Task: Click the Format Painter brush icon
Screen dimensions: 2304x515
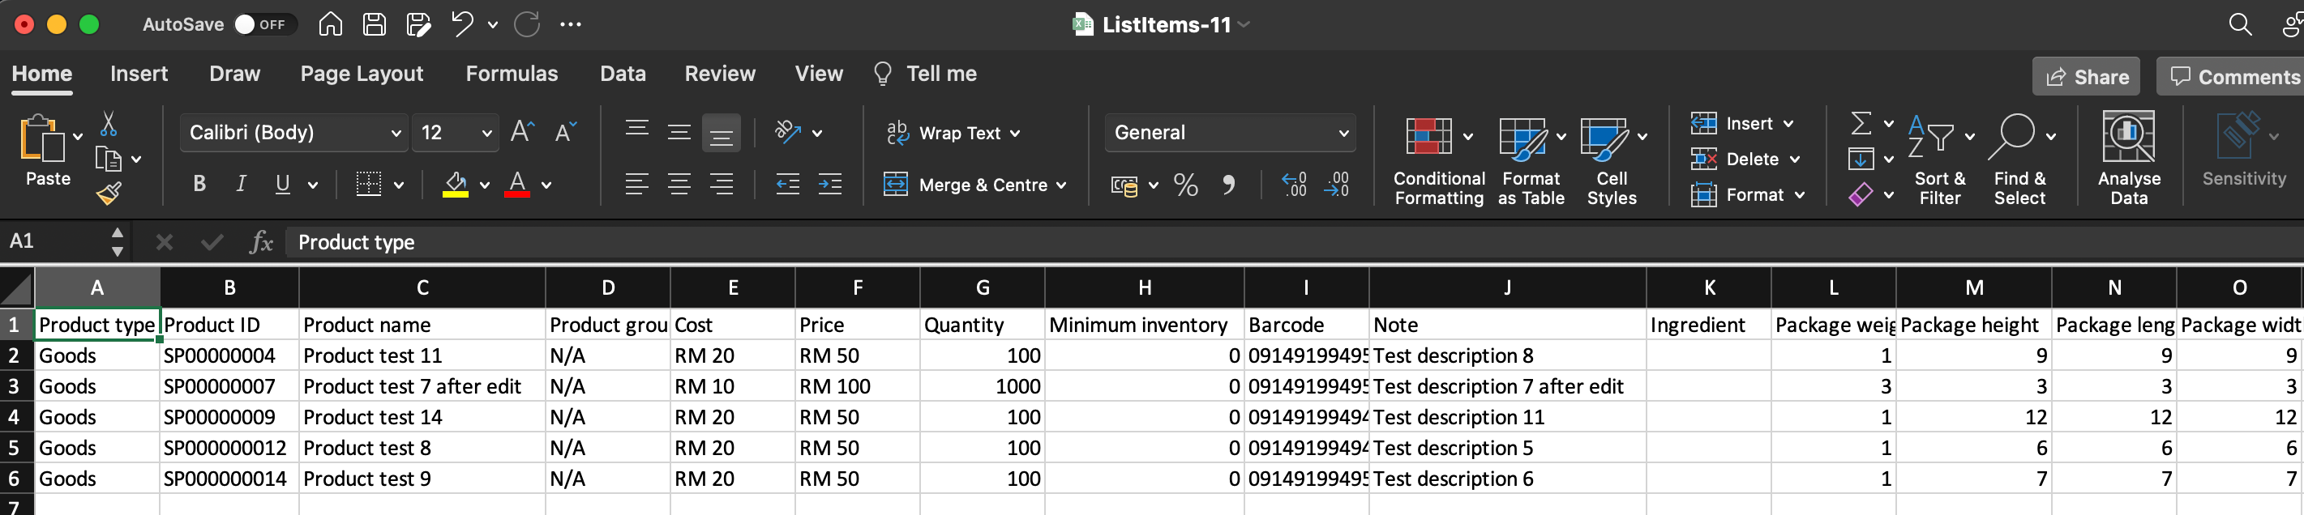Action: (109, 193)
